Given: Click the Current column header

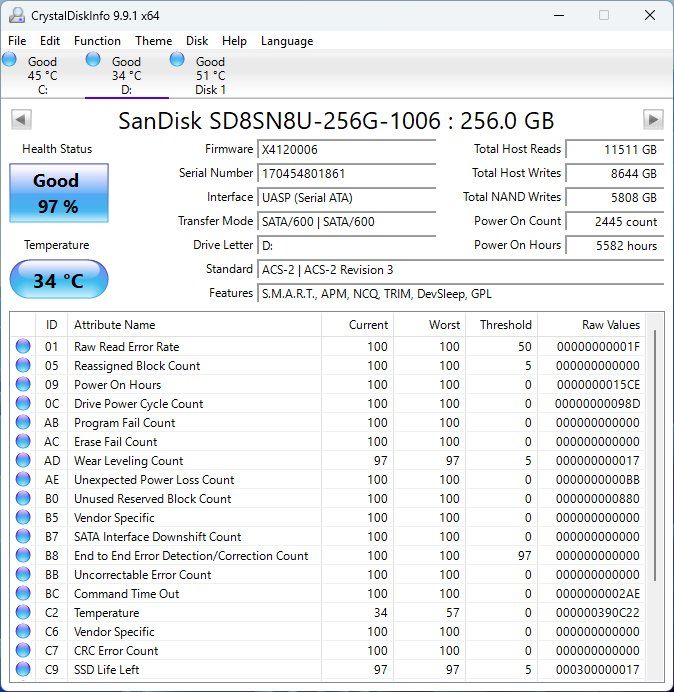Looking at the screenshot, I should [357, 325].
